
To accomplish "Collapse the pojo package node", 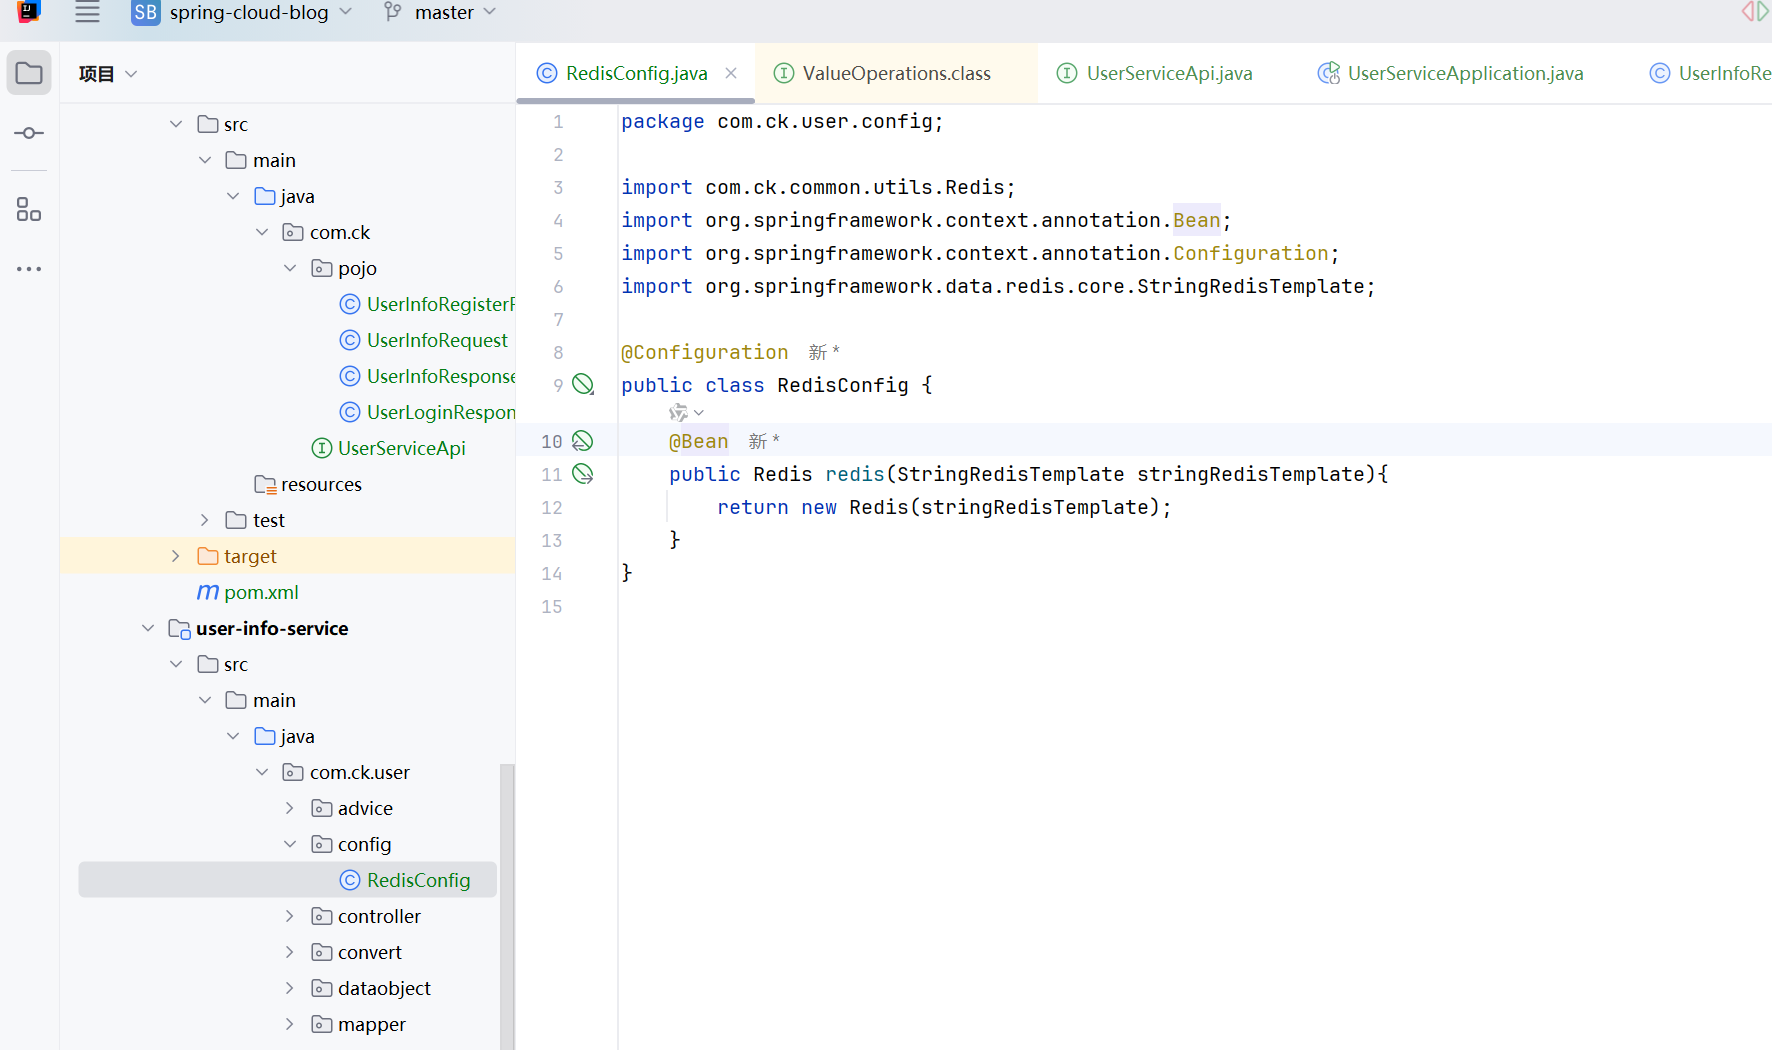I will (x=290, y=268).
